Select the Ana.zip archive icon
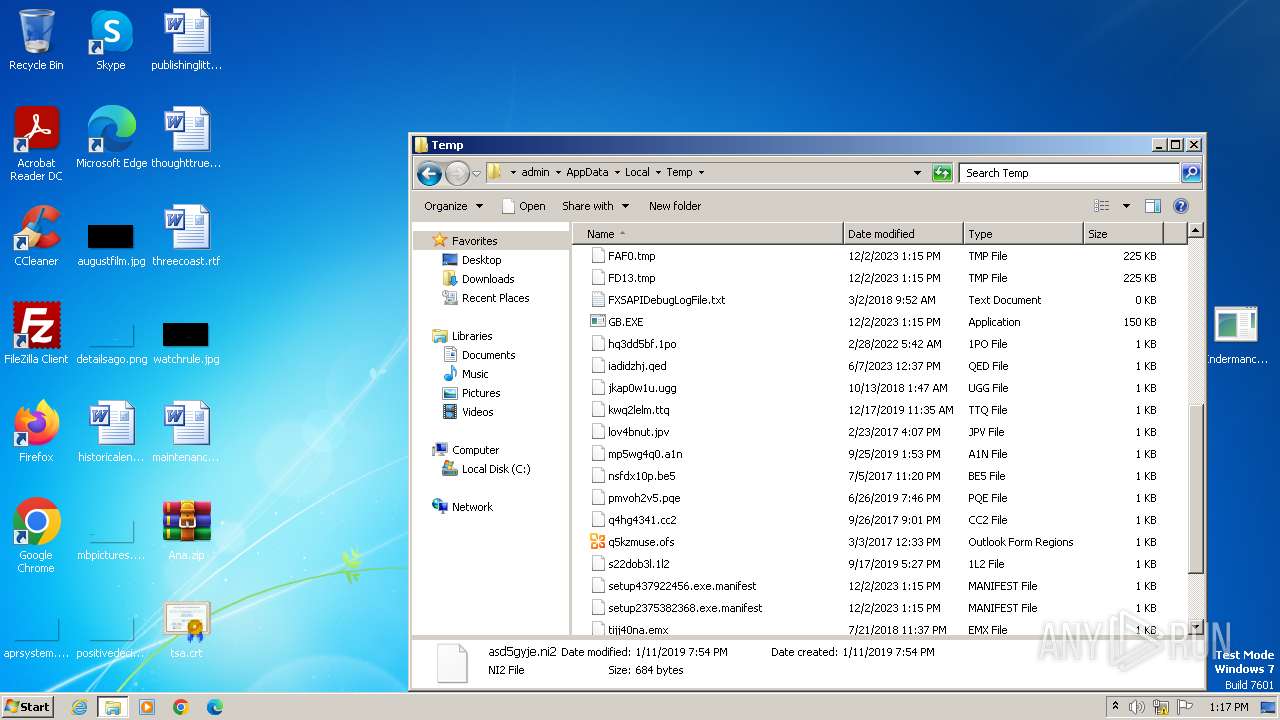 187,530
